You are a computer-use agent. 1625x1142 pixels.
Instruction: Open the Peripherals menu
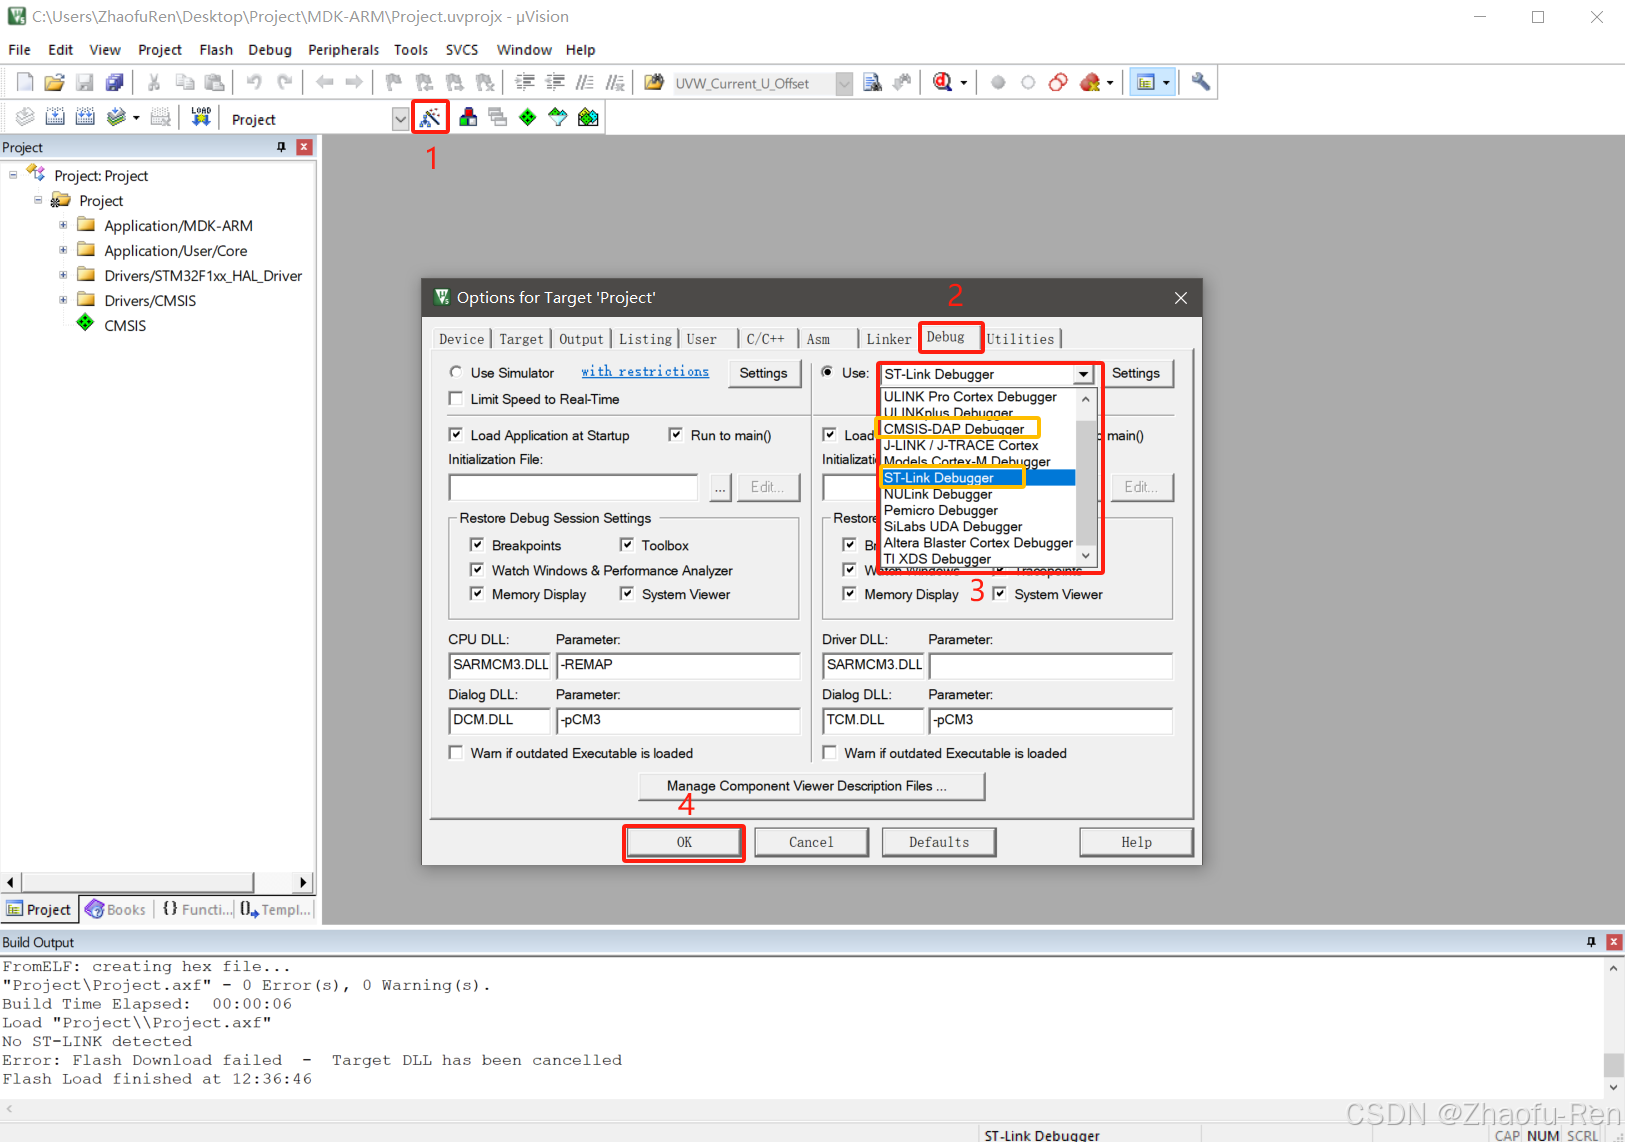click(x=343, y=50)
